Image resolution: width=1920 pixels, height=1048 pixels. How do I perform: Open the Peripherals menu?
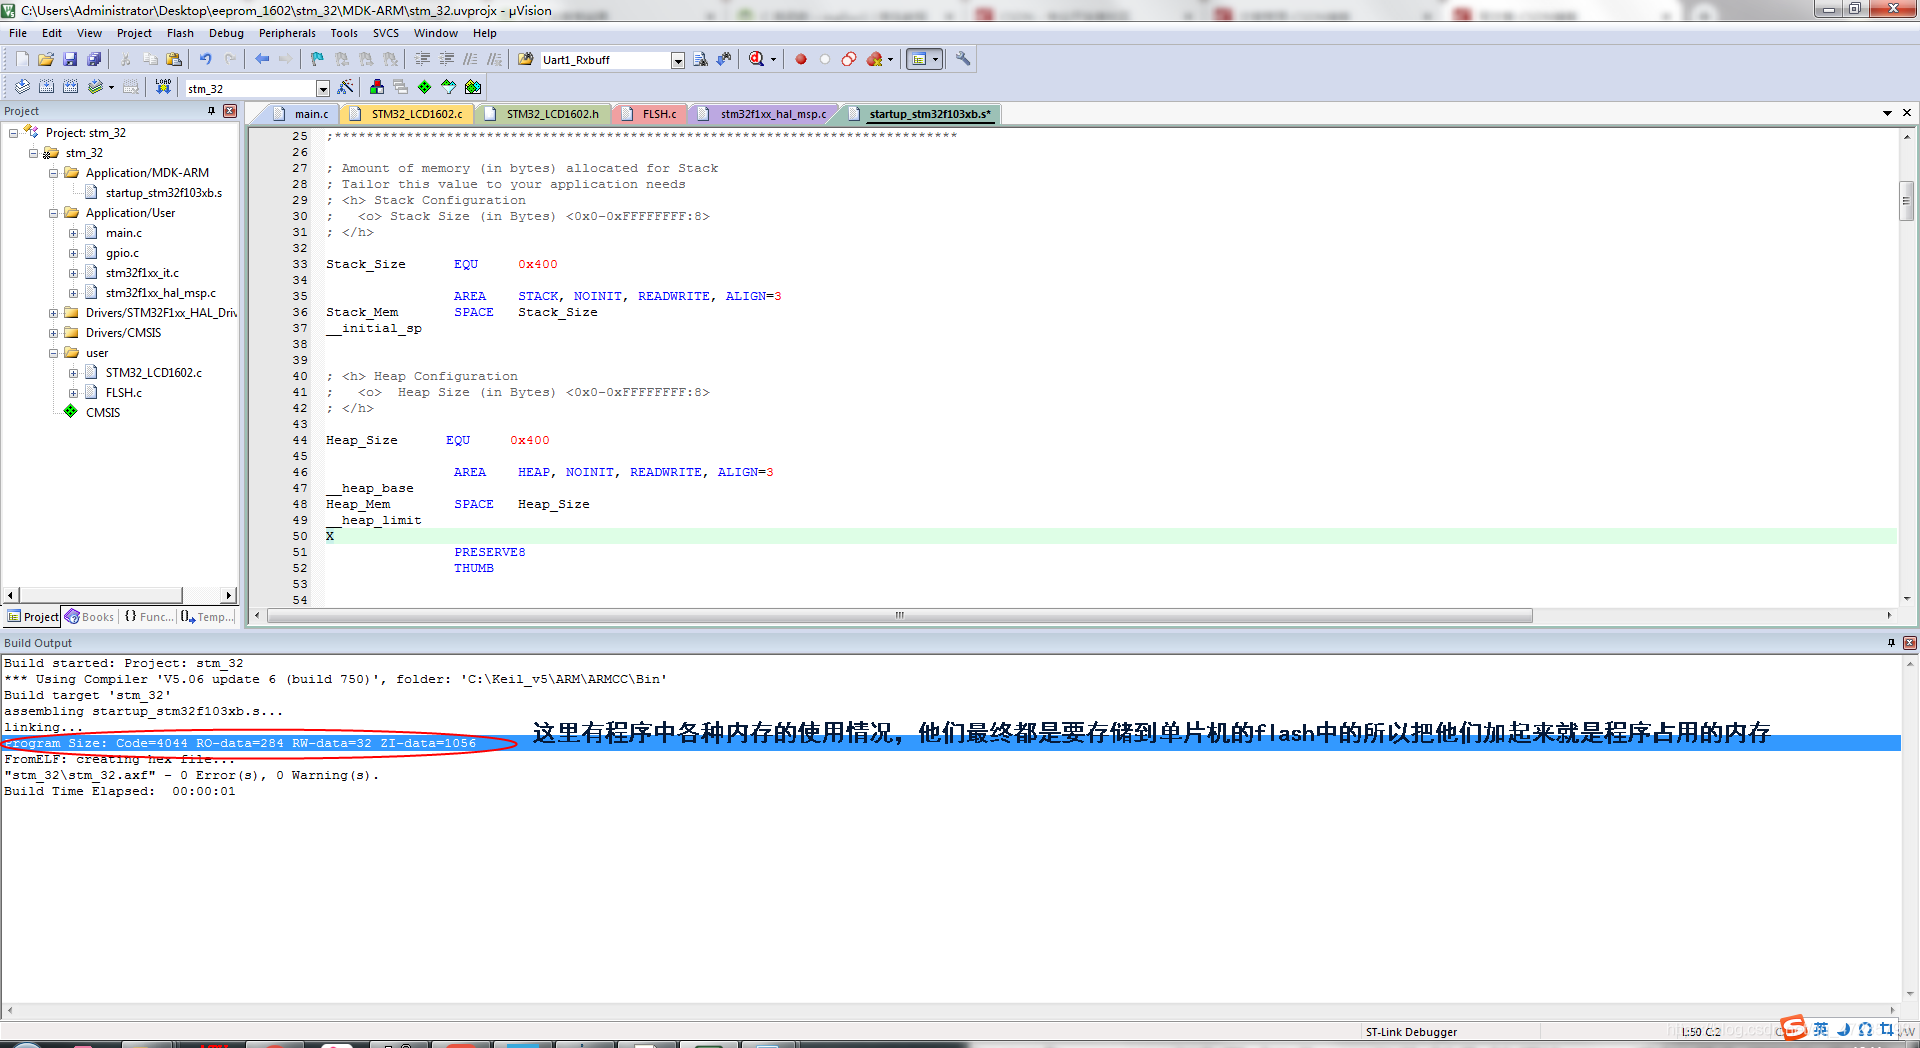(x=287, y=33)
